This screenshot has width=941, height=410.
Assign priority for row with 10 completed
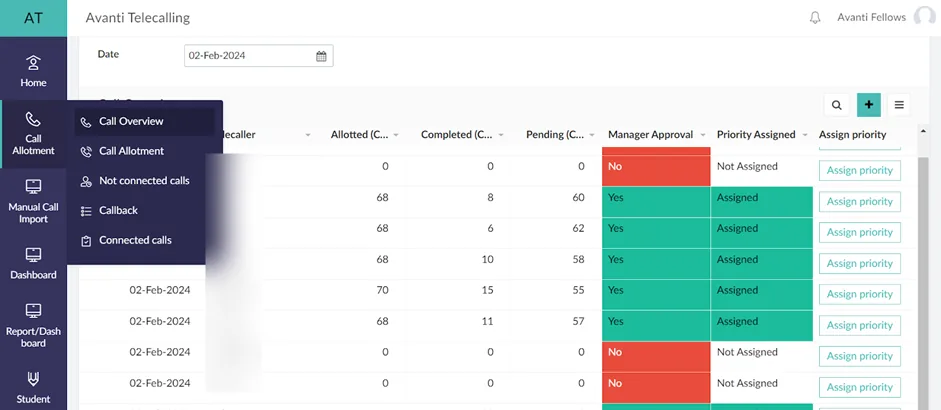[859, 264]
